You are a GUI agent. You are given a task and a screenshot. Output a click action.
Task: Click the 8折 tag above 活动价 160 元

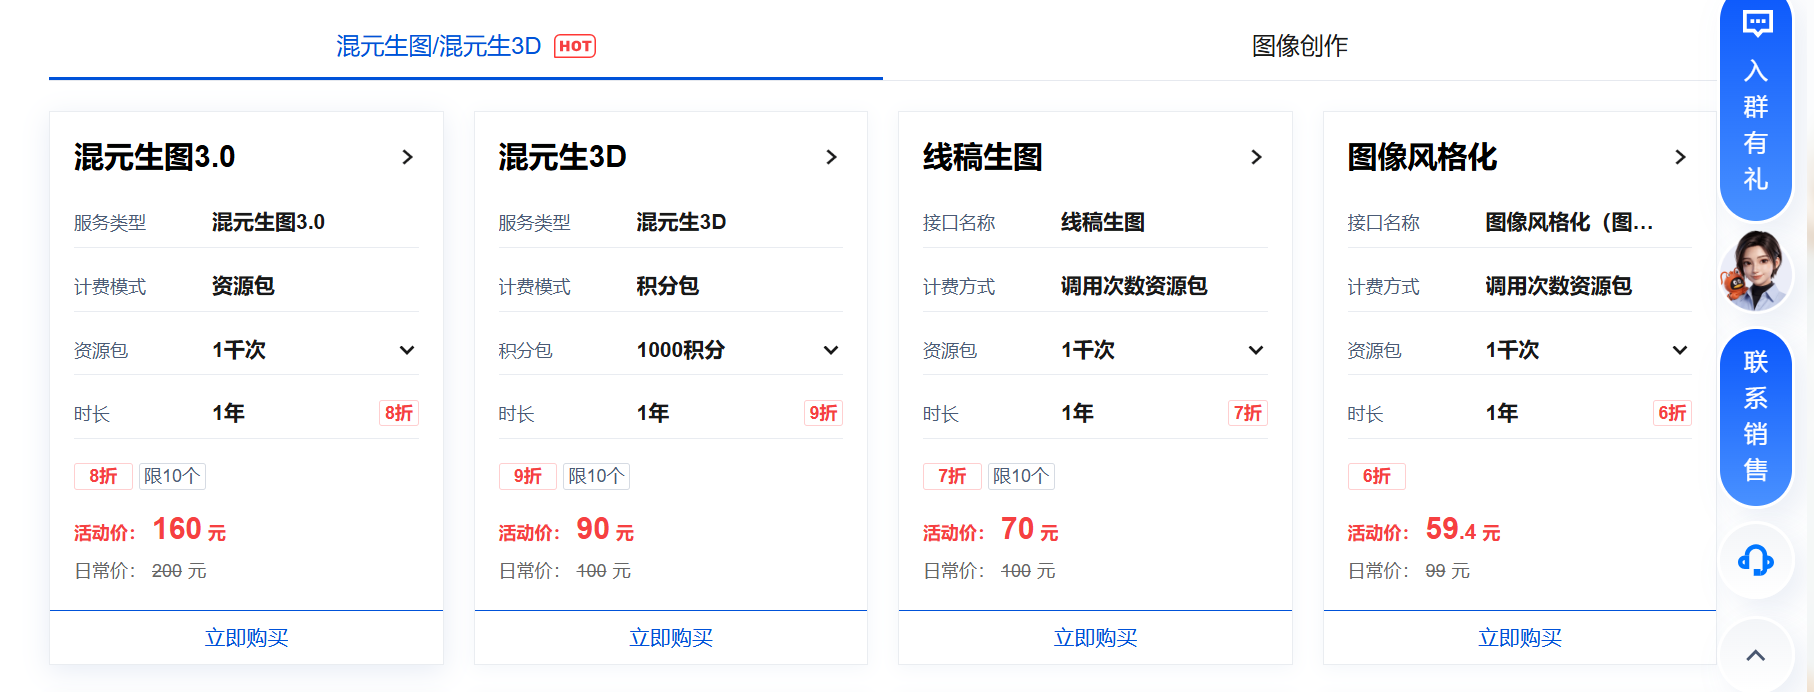(x=103, y=476)
